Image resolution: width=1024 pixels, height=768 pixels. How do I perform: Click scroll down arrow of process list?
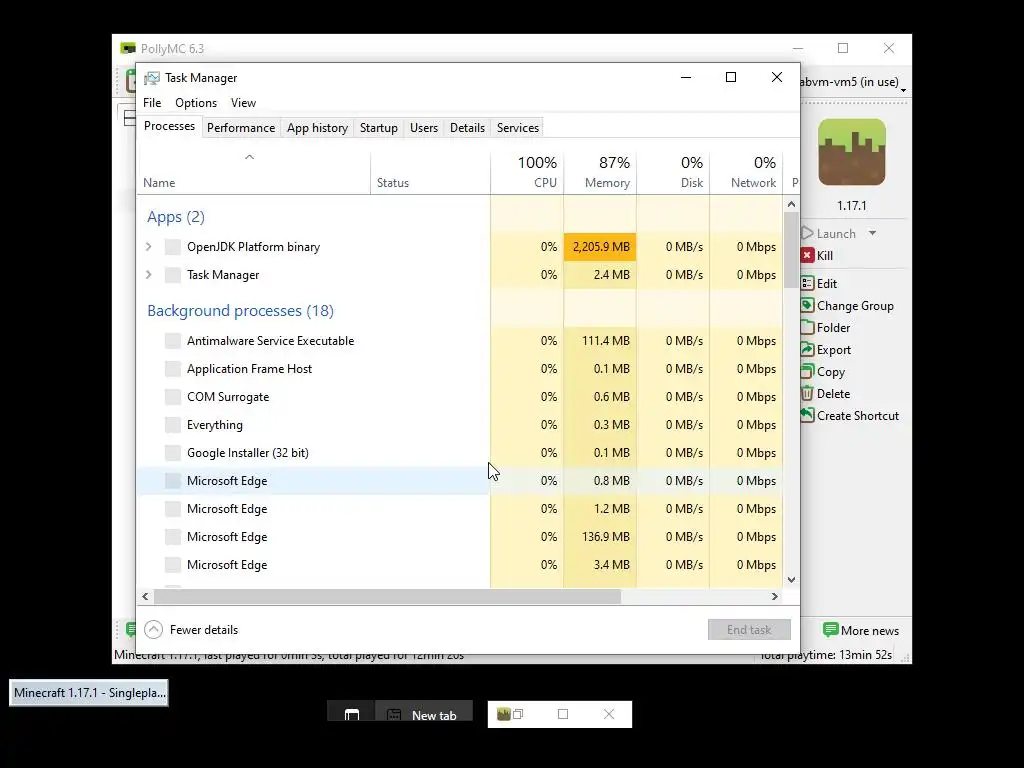pos(792,580)
